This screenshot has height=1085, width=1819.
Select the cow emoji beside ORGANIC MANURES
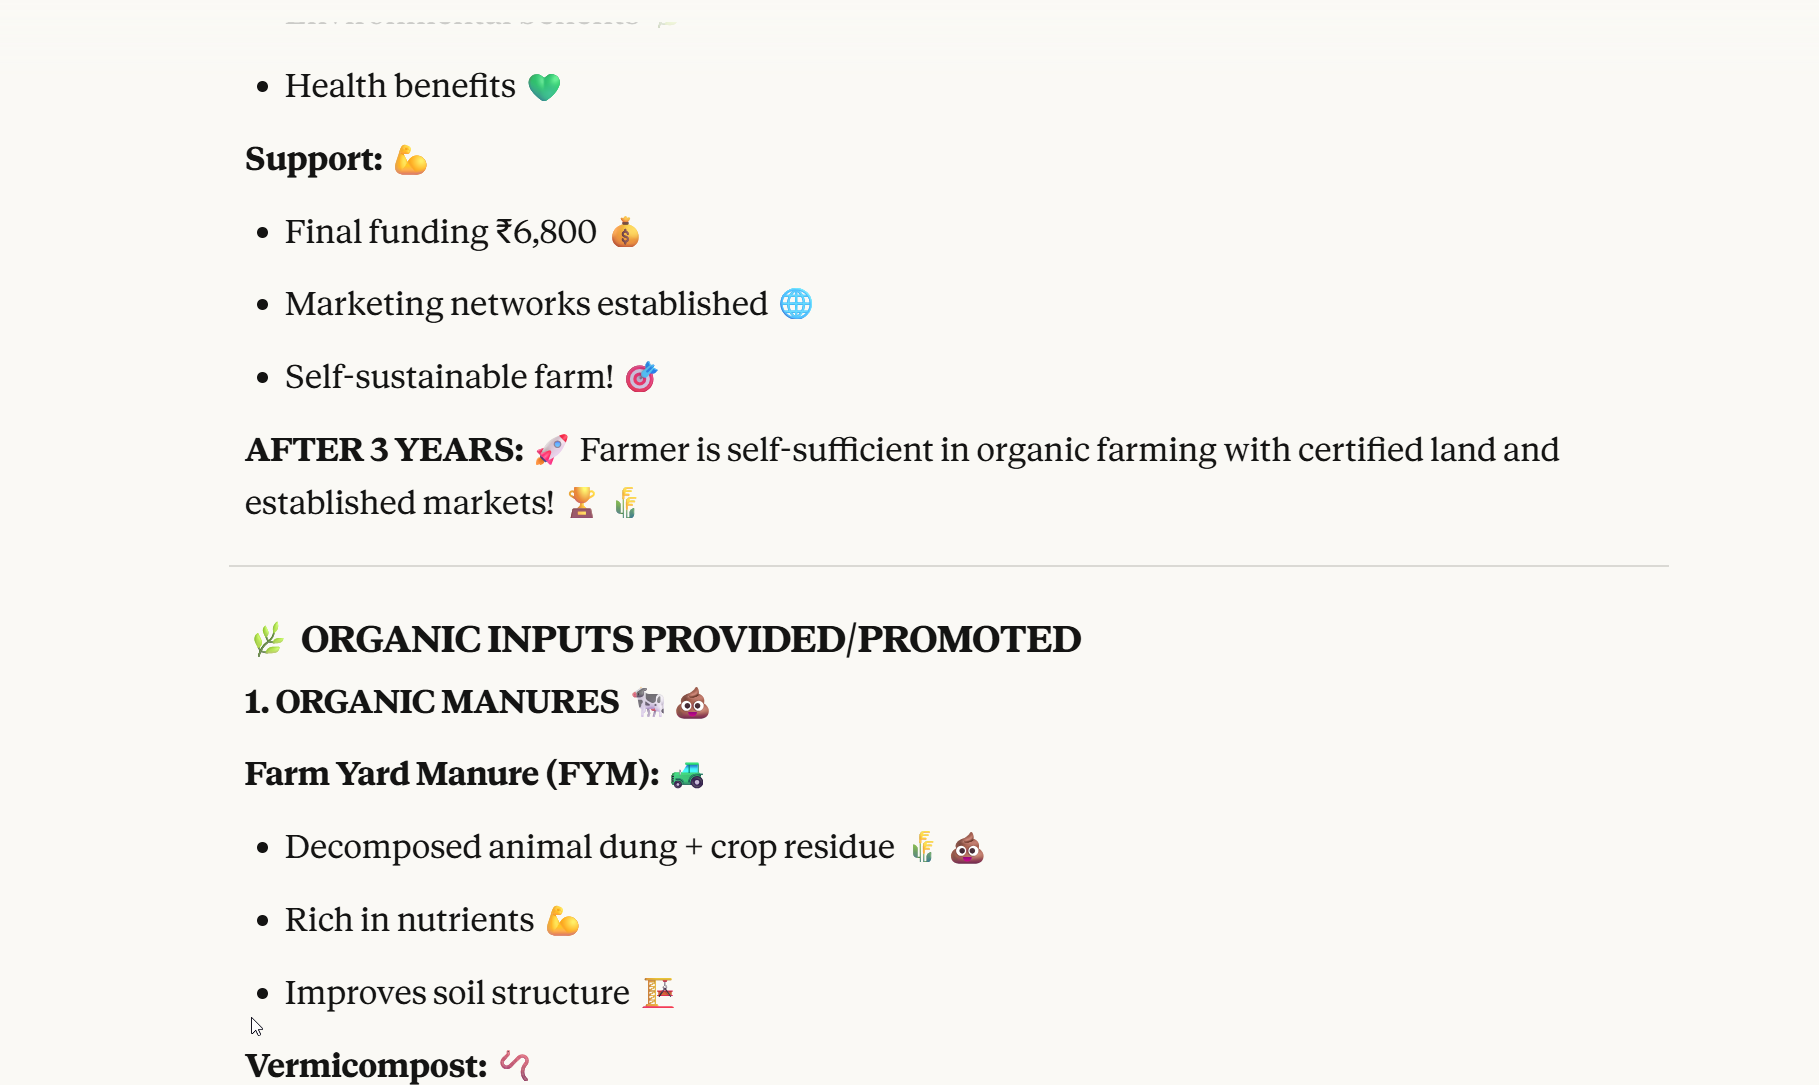click(649, 703)
